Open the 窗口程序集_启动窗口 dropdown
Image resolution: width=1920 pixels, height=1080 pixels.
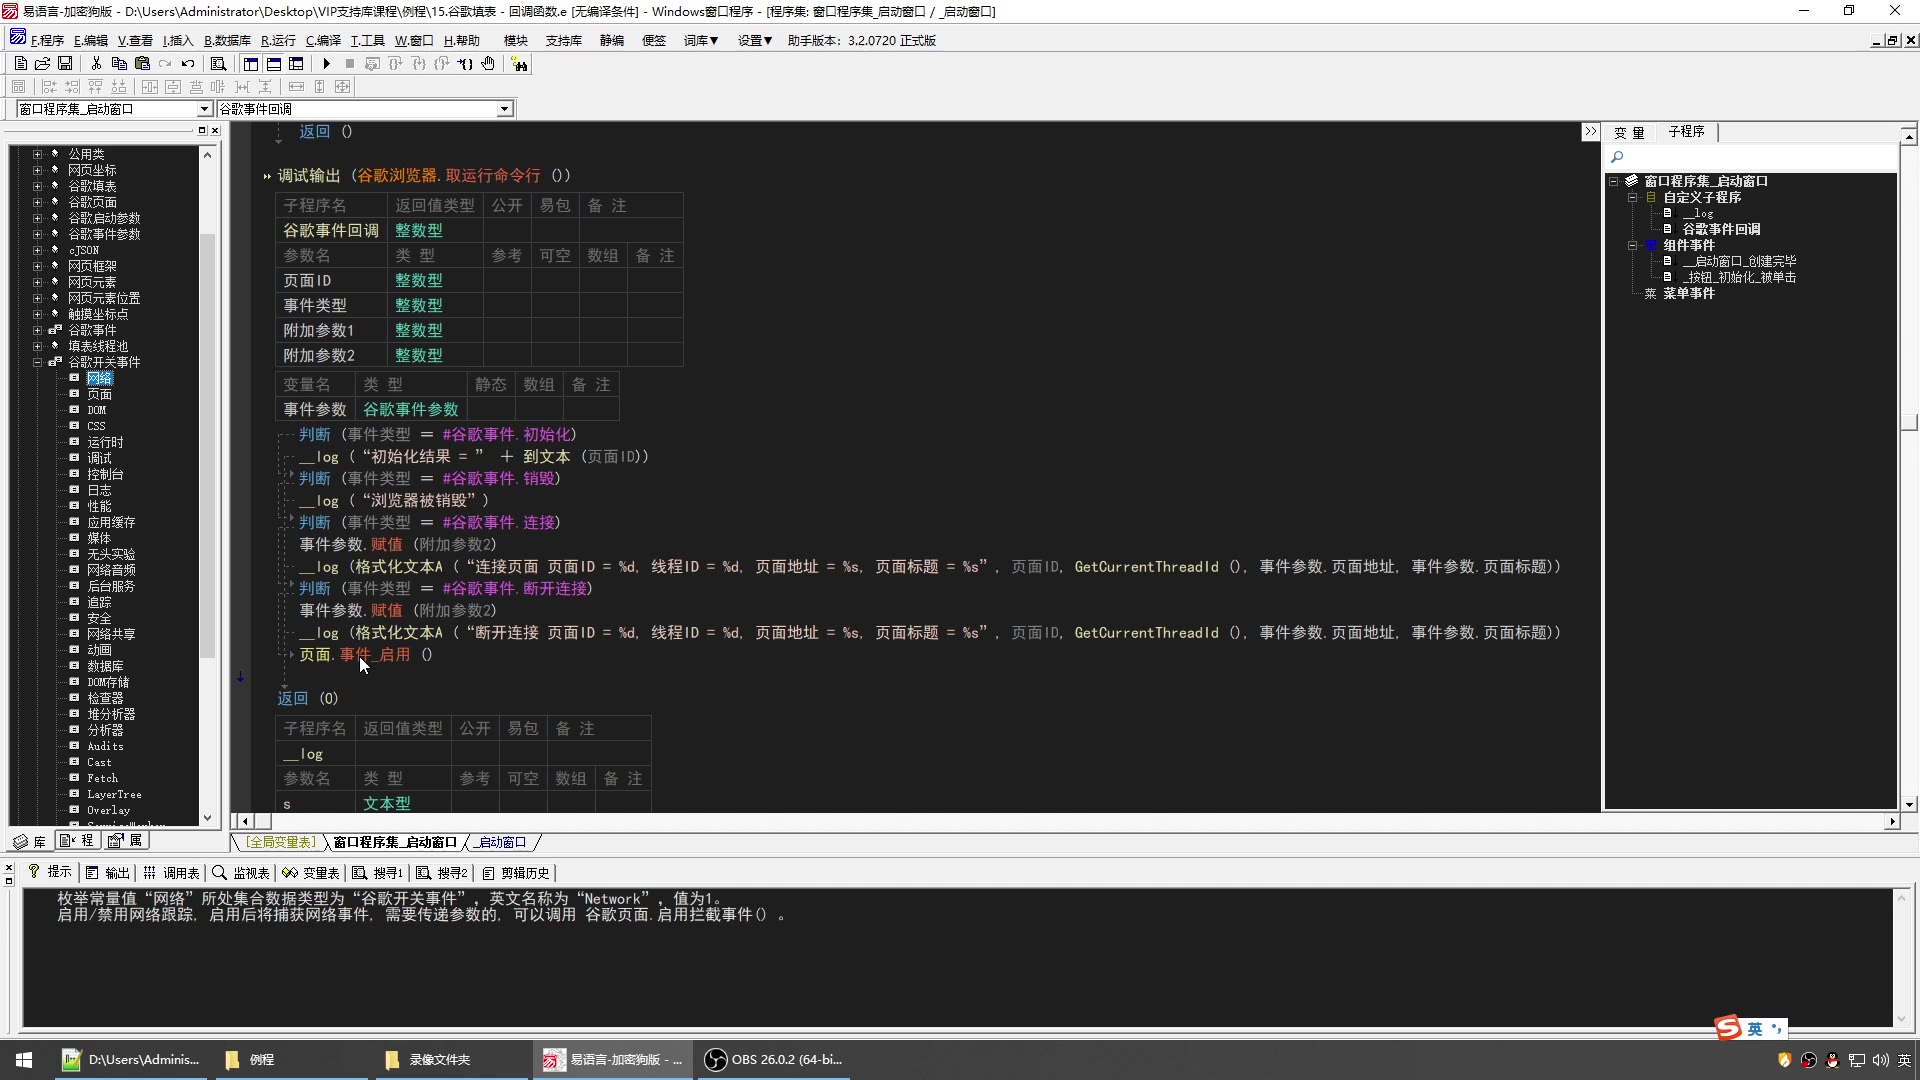tap(204, 109)
